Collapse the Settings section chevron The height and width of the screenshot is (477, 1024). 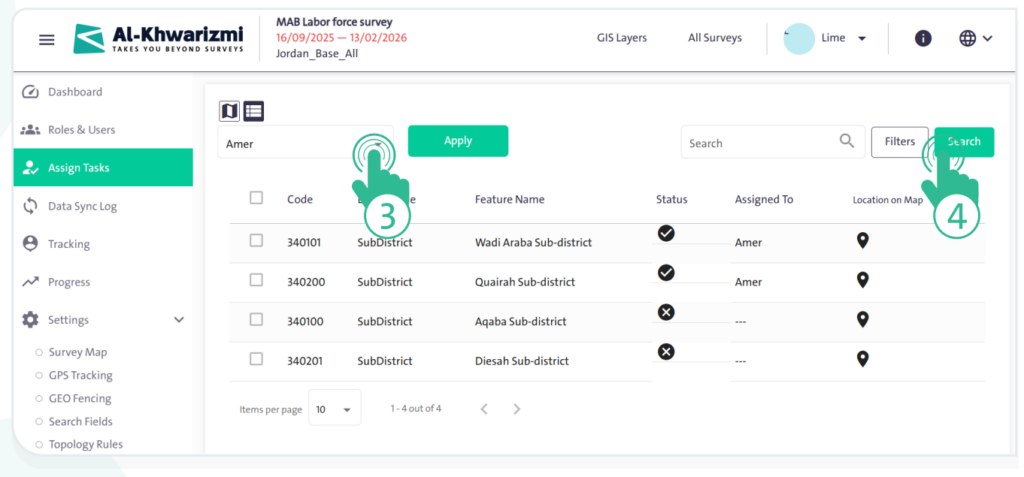pyautogui.click(x=179, y=320)
